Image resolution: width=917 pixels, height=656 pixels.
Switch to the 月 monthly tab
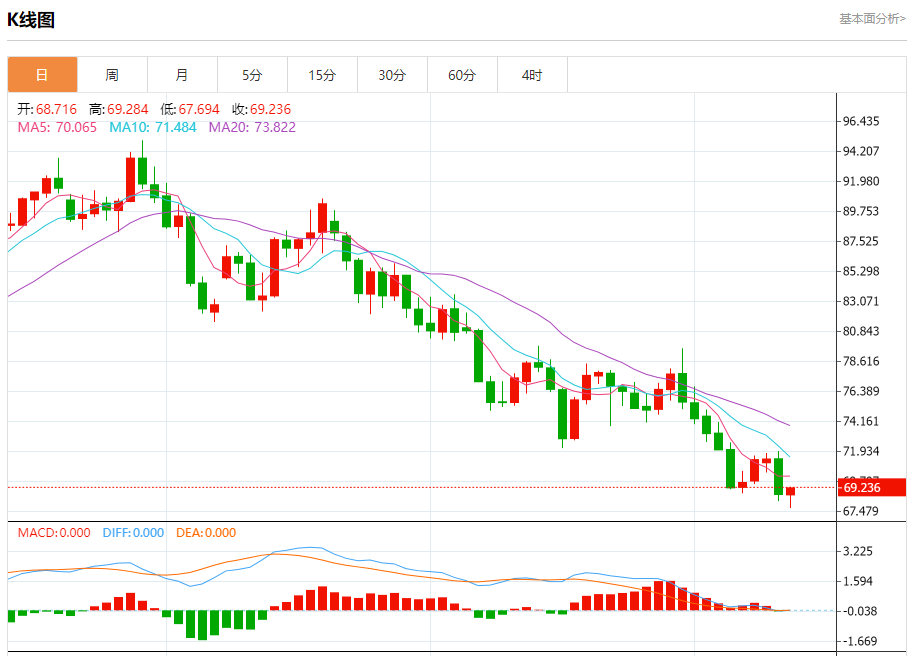click(x=182, y=75)
